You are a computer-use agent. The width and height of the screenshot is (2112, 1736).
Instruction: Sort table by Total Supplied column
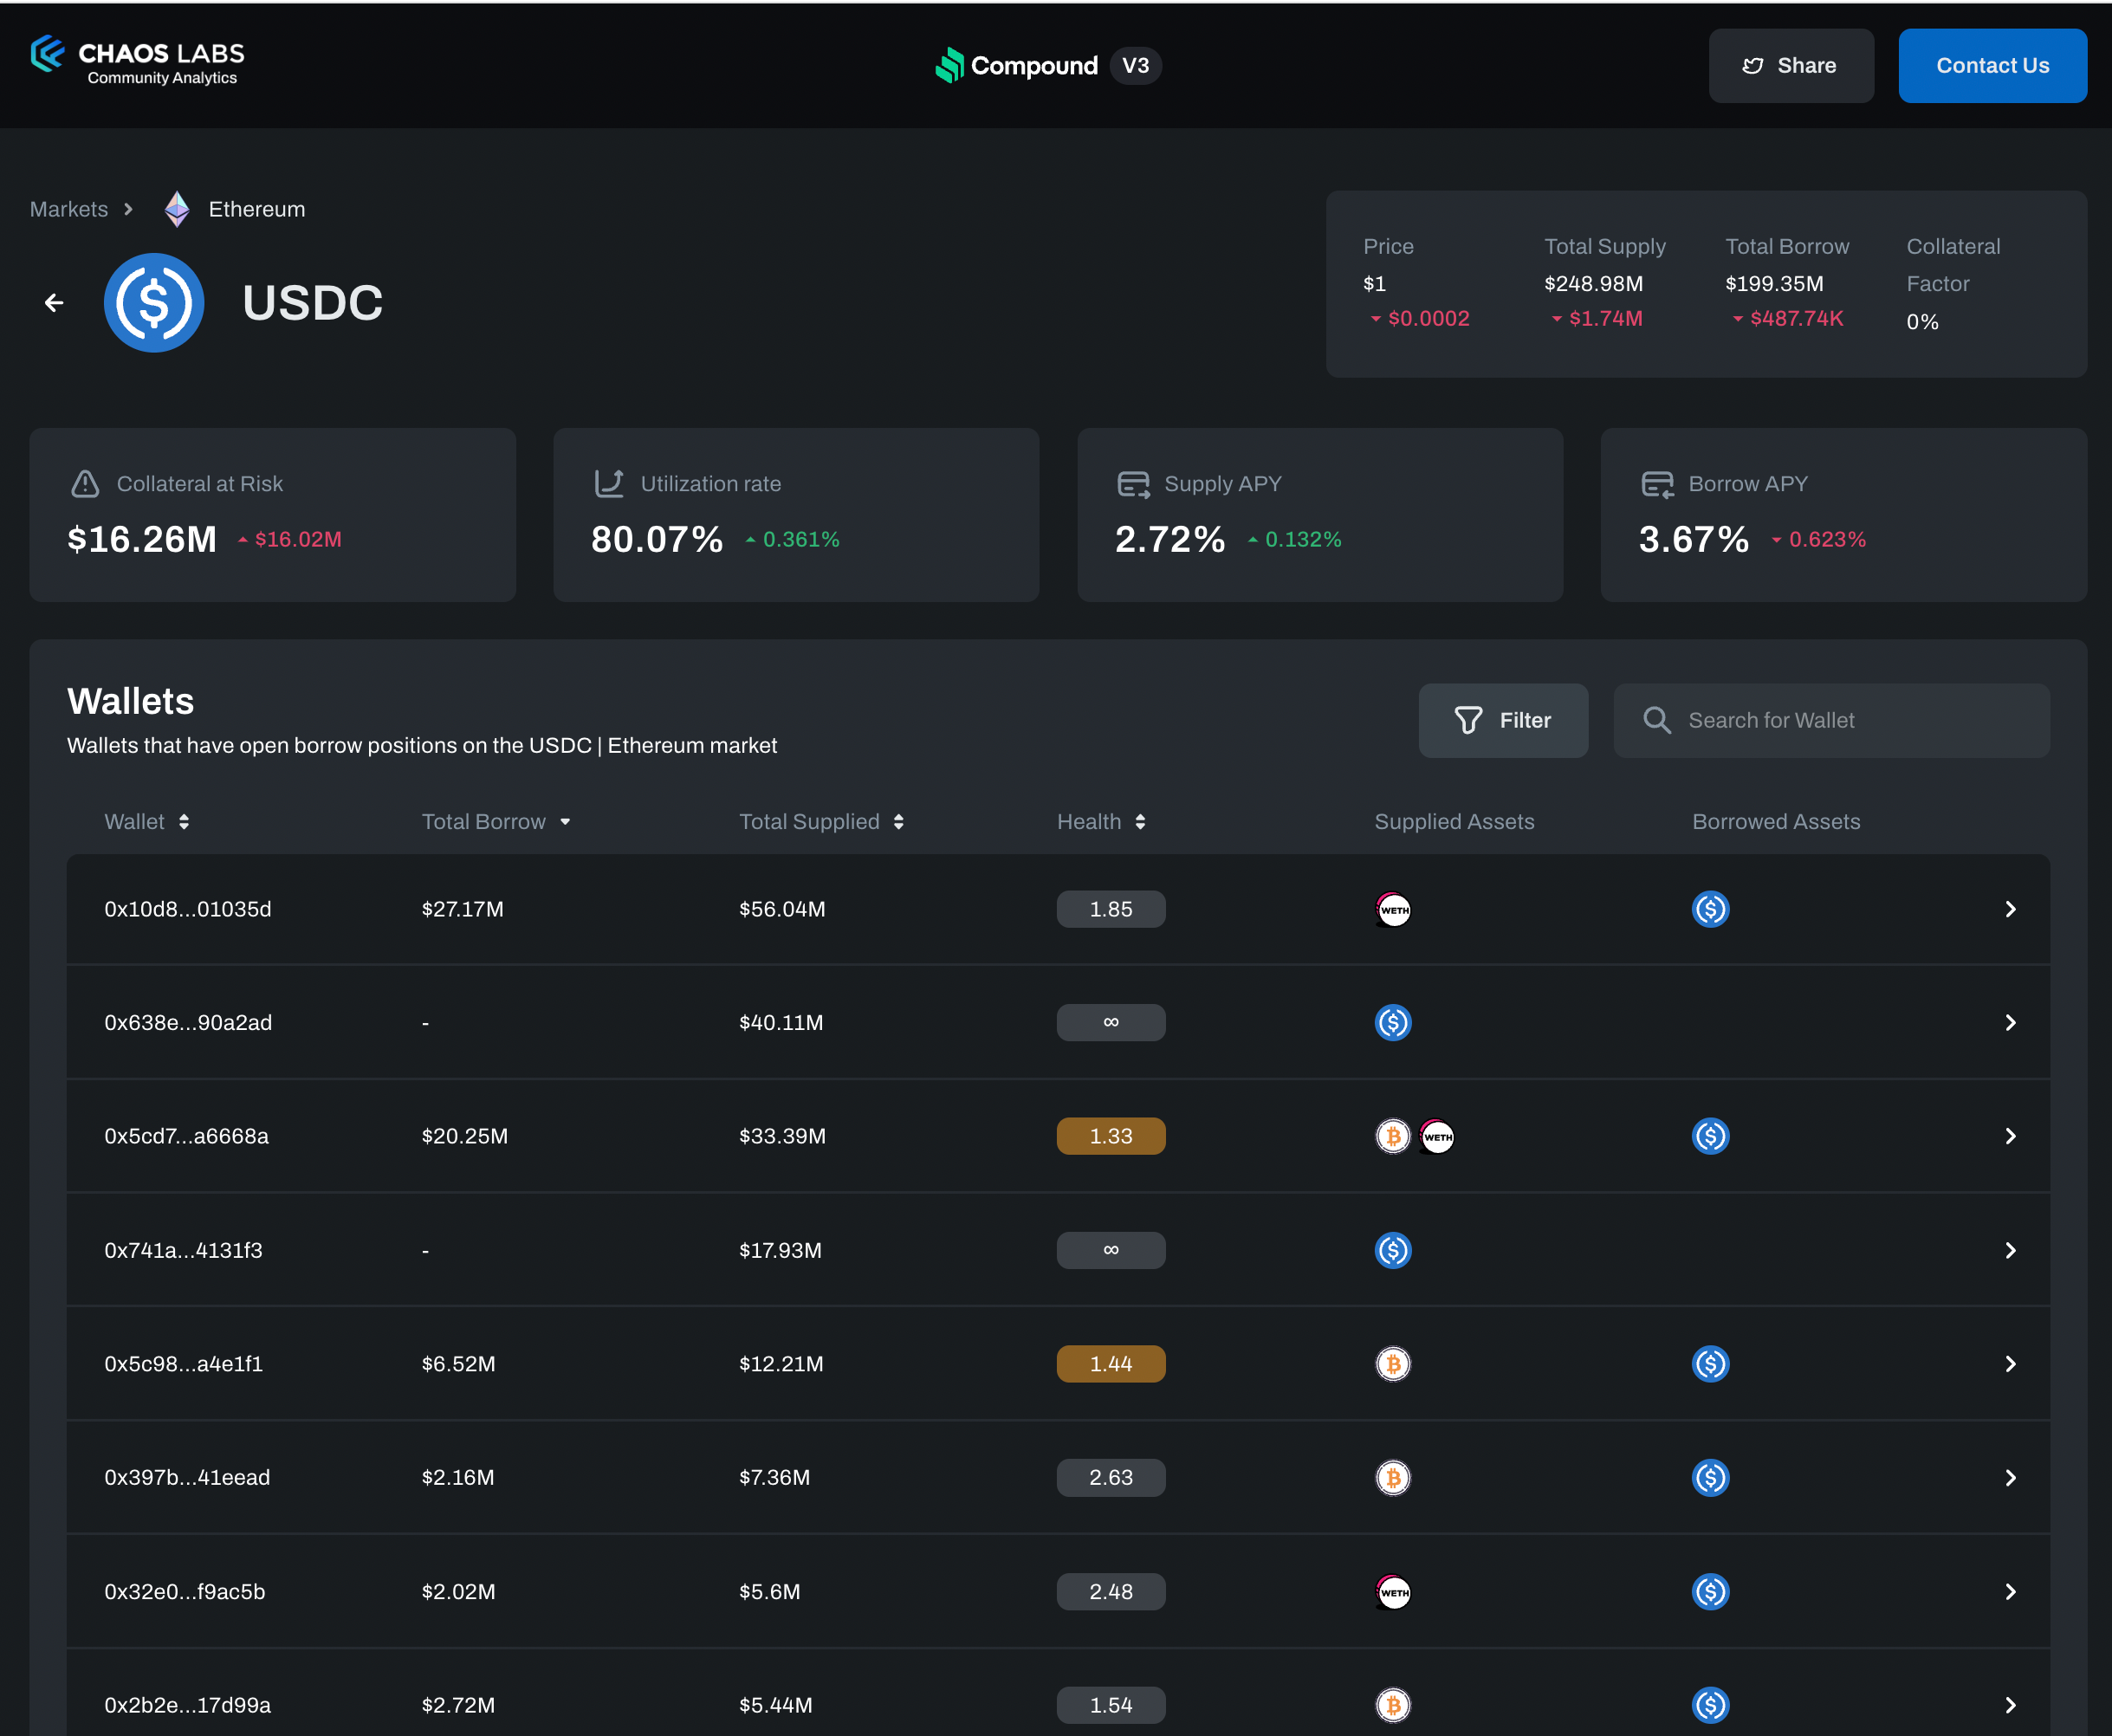pos(899,822)
